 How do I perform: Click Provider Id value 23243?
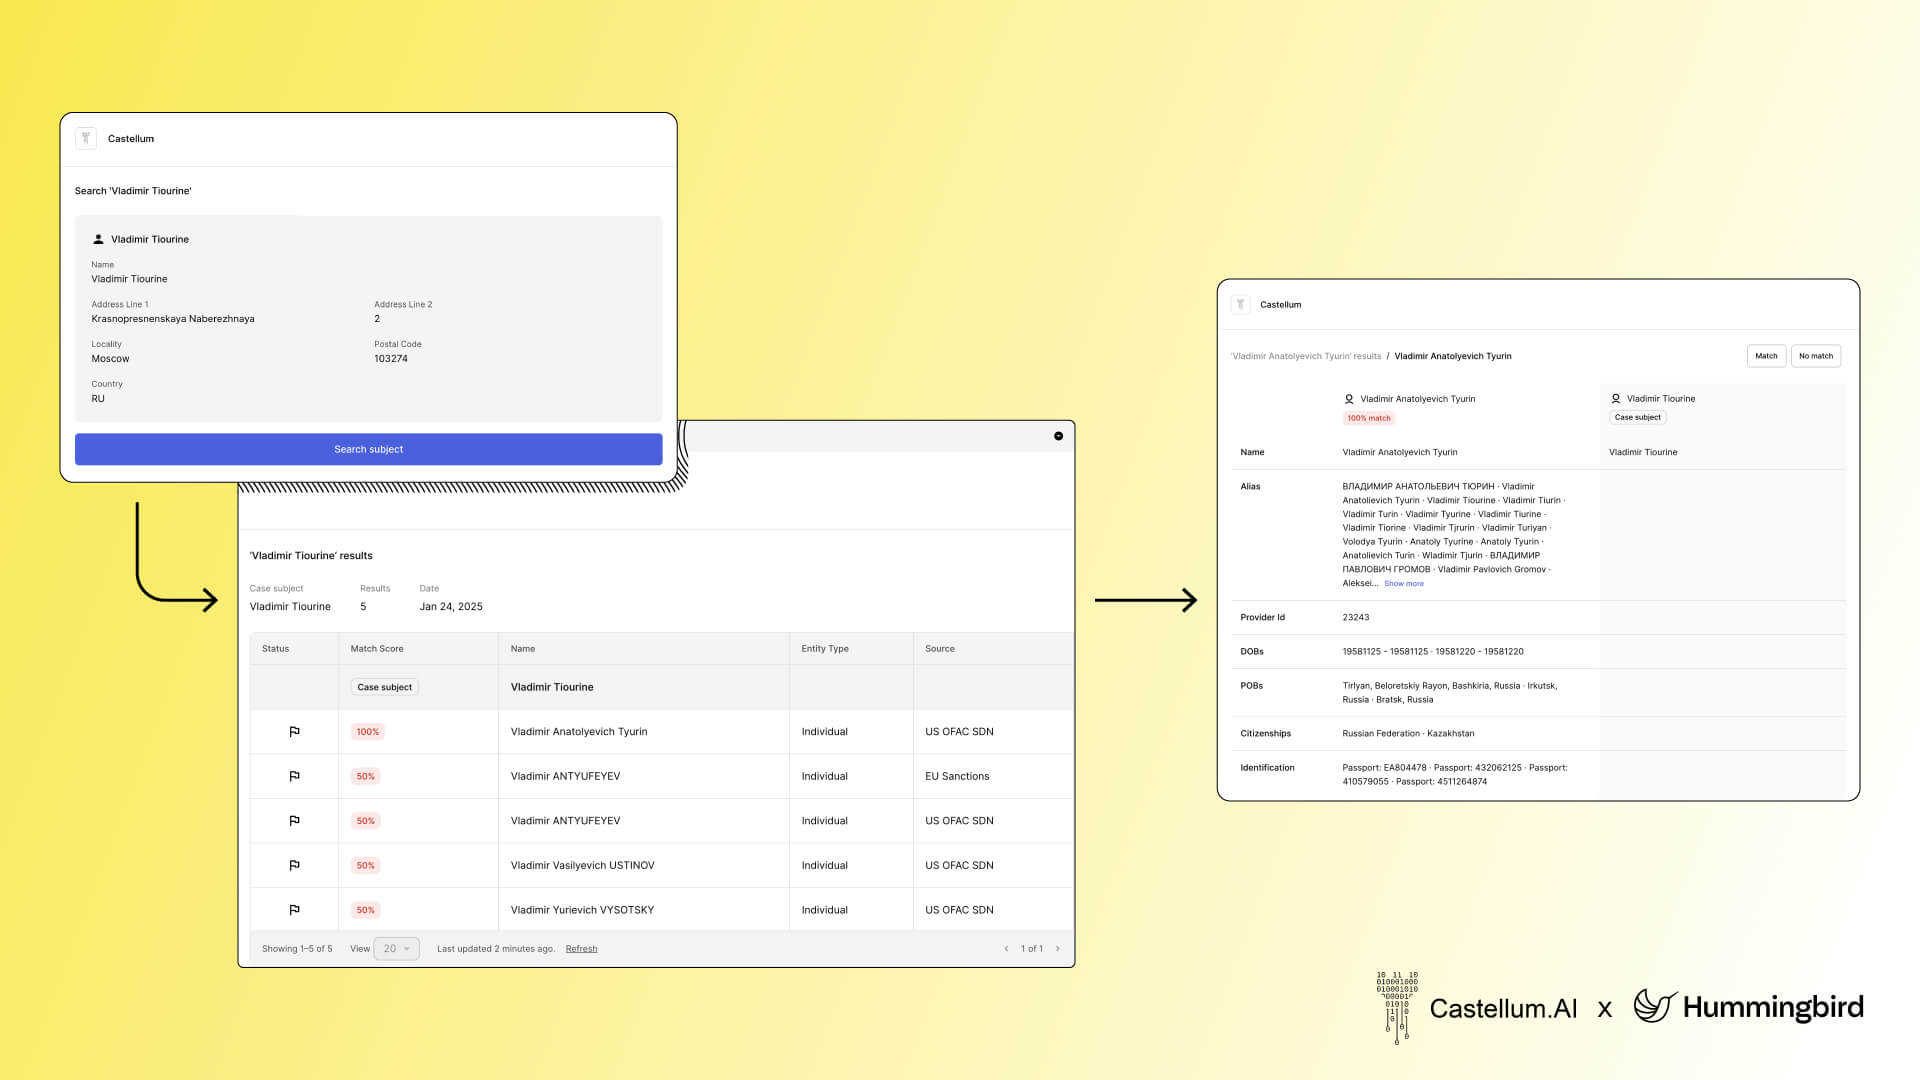click(x=1356, y=618)
